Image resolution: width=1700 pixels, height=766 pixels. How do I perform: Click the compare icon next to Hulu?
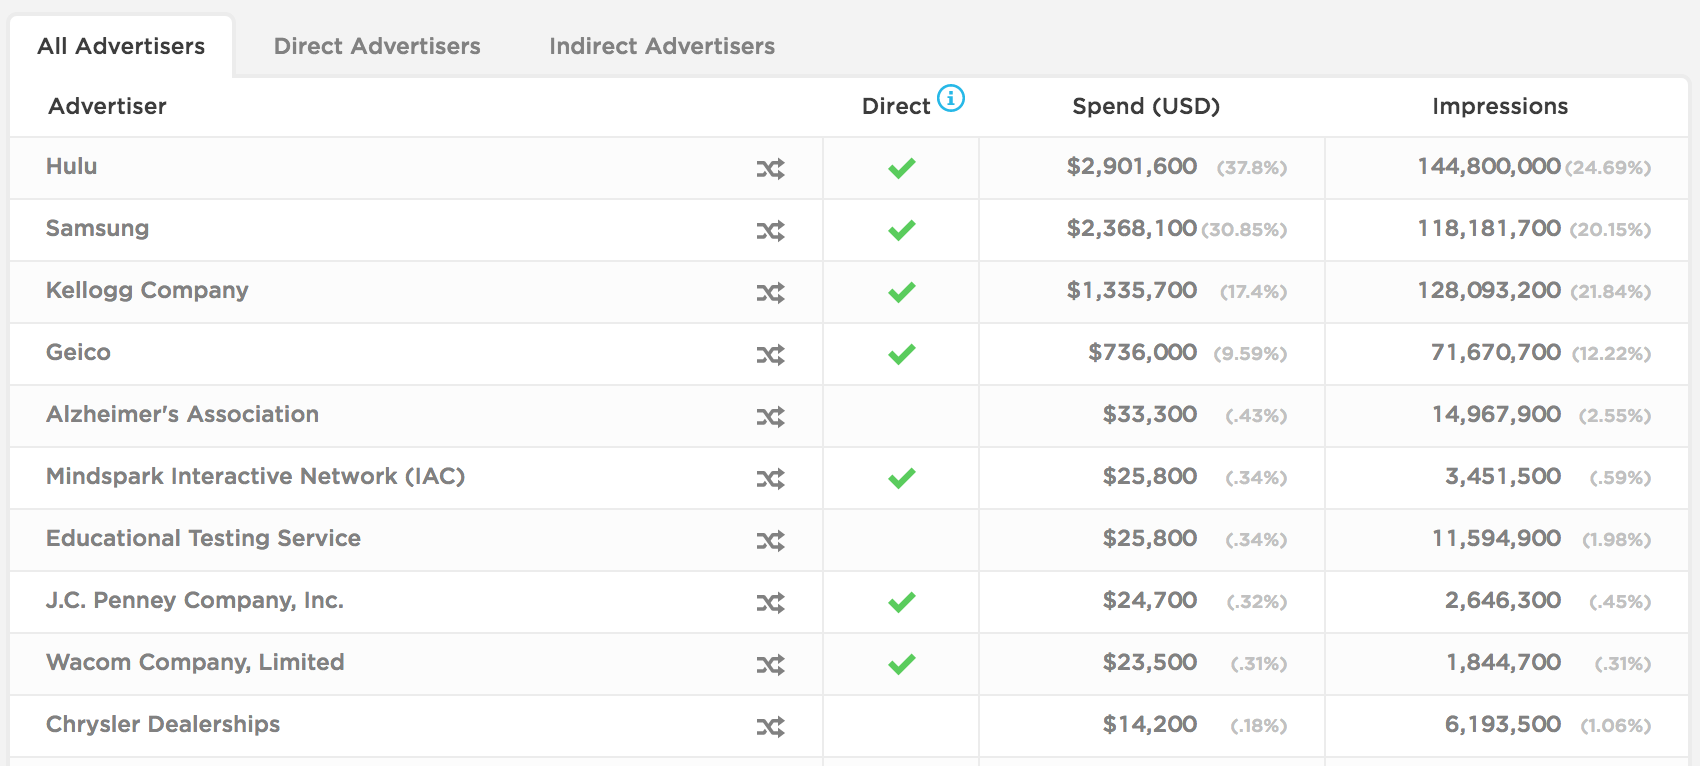click(x=770, y=168)
